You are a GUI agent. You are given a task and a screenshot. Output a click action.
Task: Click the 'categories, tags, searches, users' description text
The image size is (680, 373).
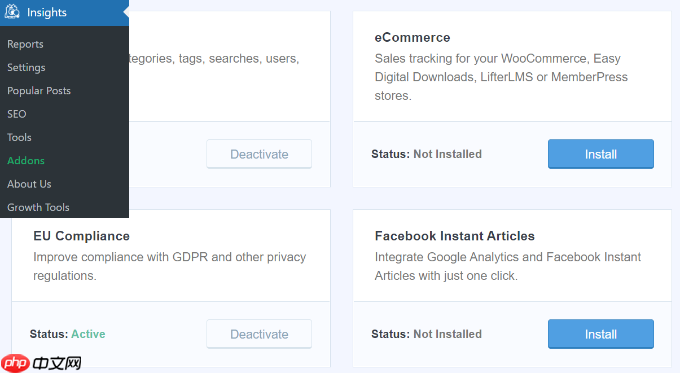214,59
